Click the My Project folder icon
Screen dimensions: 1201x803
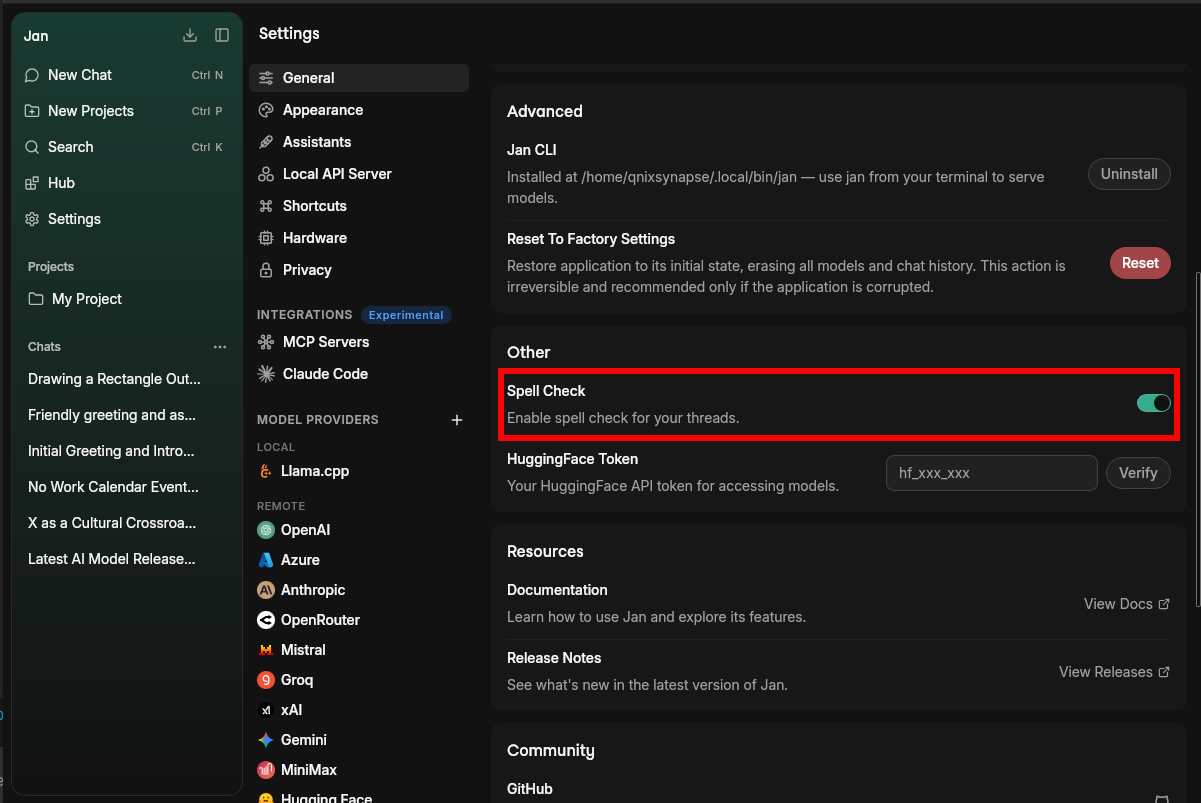(36, 299)
